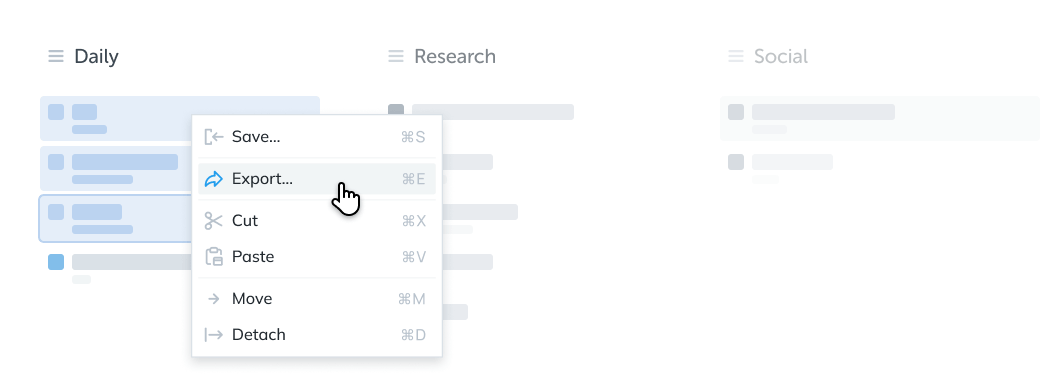Toggle the first Social item's checkbox
This screenshot has height=387, width=1060.
tap(736, 112)
